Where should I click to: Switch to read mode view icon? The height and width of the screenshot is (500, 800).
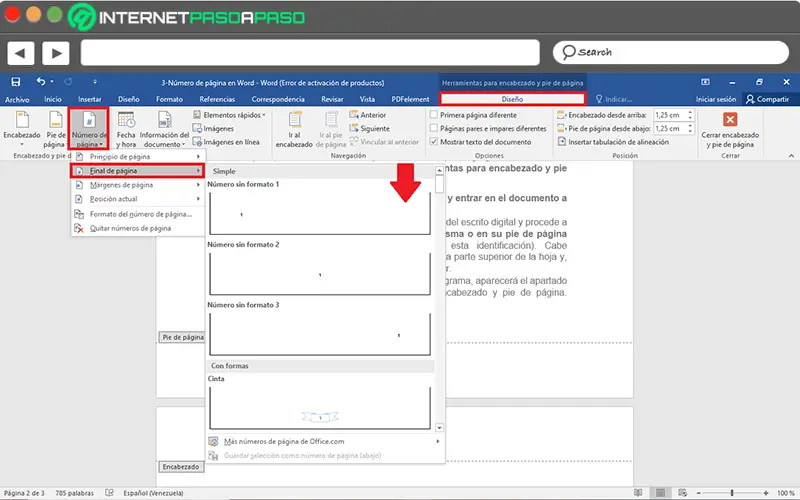click(638, 493)
